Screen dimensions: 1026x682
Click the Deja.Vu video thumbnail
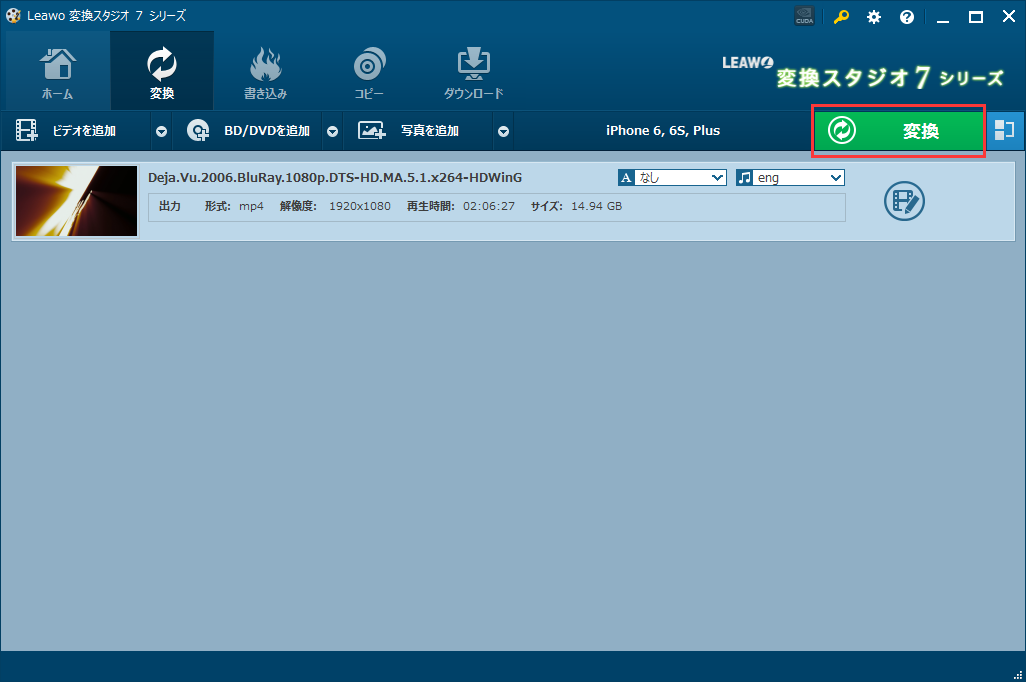tap(76, 201)
